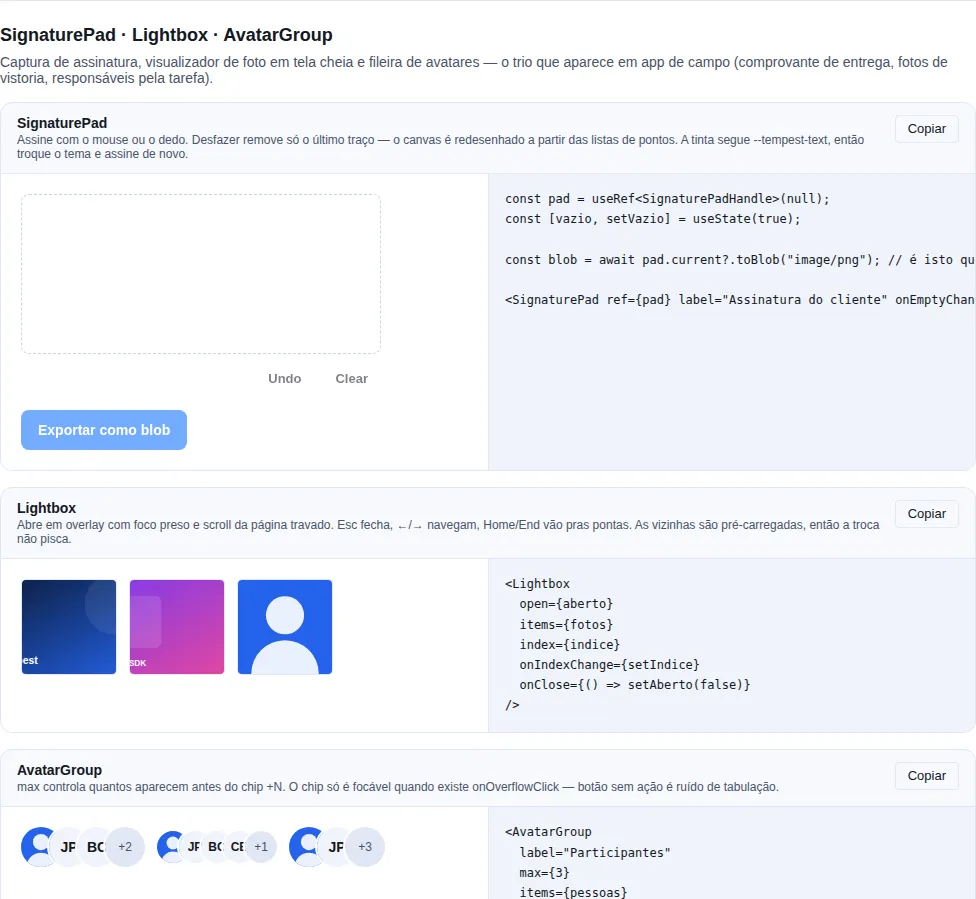Click the description starting 'Assine com o mouse'

[440, 147]
